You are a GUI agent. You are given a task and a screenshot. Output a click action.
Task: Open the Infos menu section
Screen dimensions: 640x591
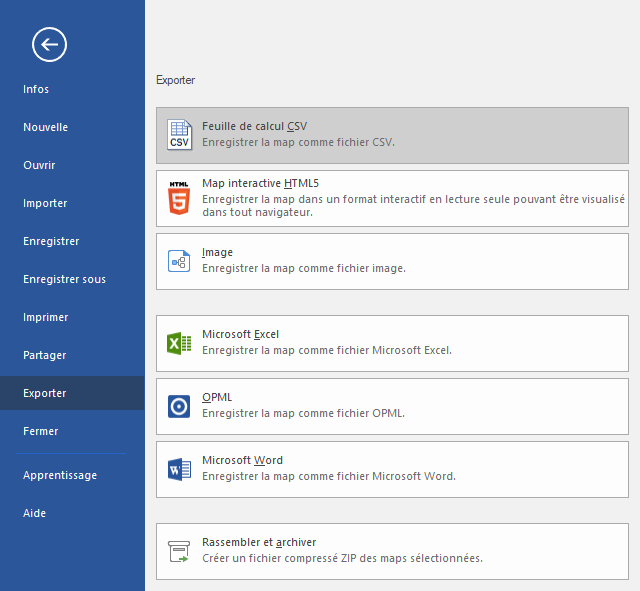click(x=36, y=89)
